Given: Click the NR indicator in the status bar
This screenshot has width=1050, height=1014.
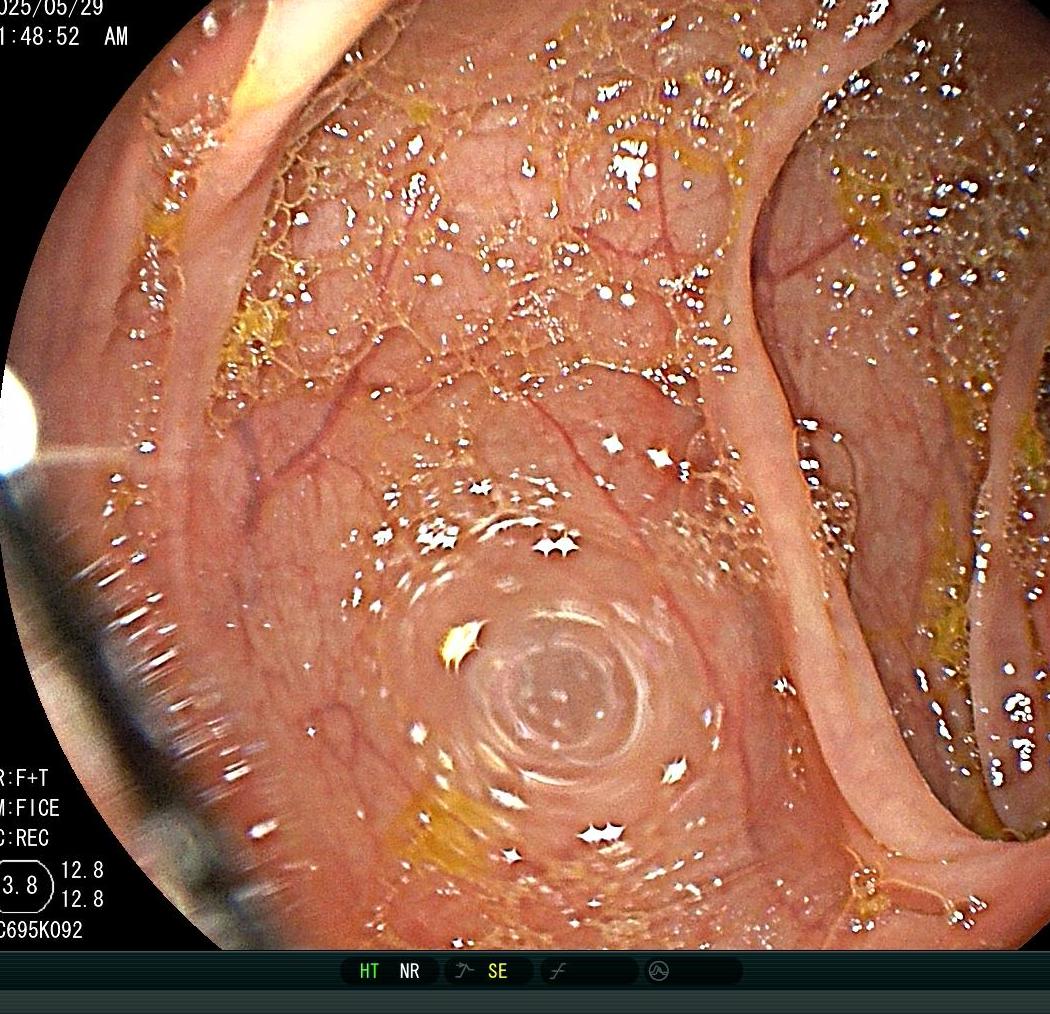Looking at the screenshot, I should click(409, 971).
